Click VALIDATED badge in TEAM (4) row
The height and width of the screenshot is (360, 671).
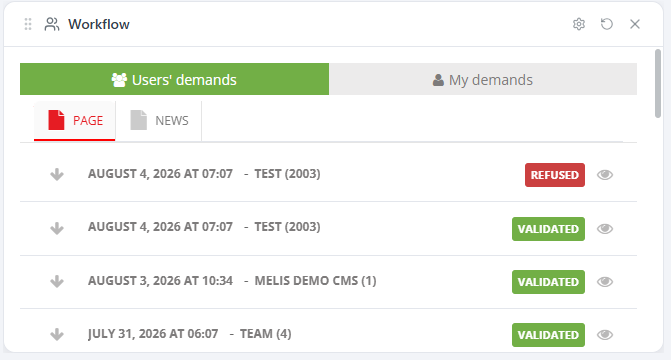[x=548, y=335]
